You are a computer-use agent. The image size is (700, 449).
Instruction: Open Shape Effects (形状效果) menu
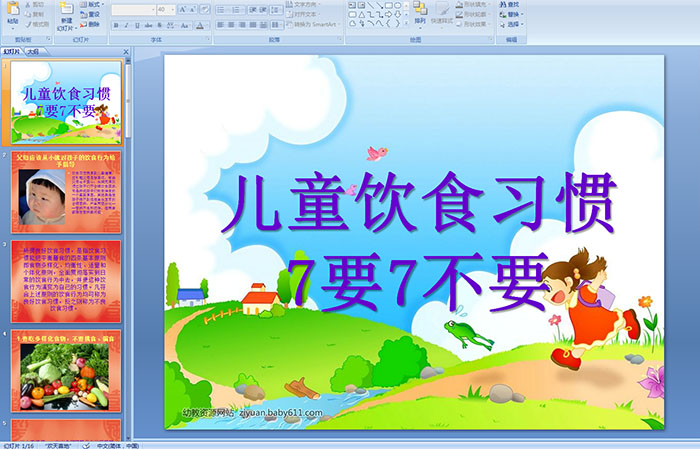click(473, 24)
